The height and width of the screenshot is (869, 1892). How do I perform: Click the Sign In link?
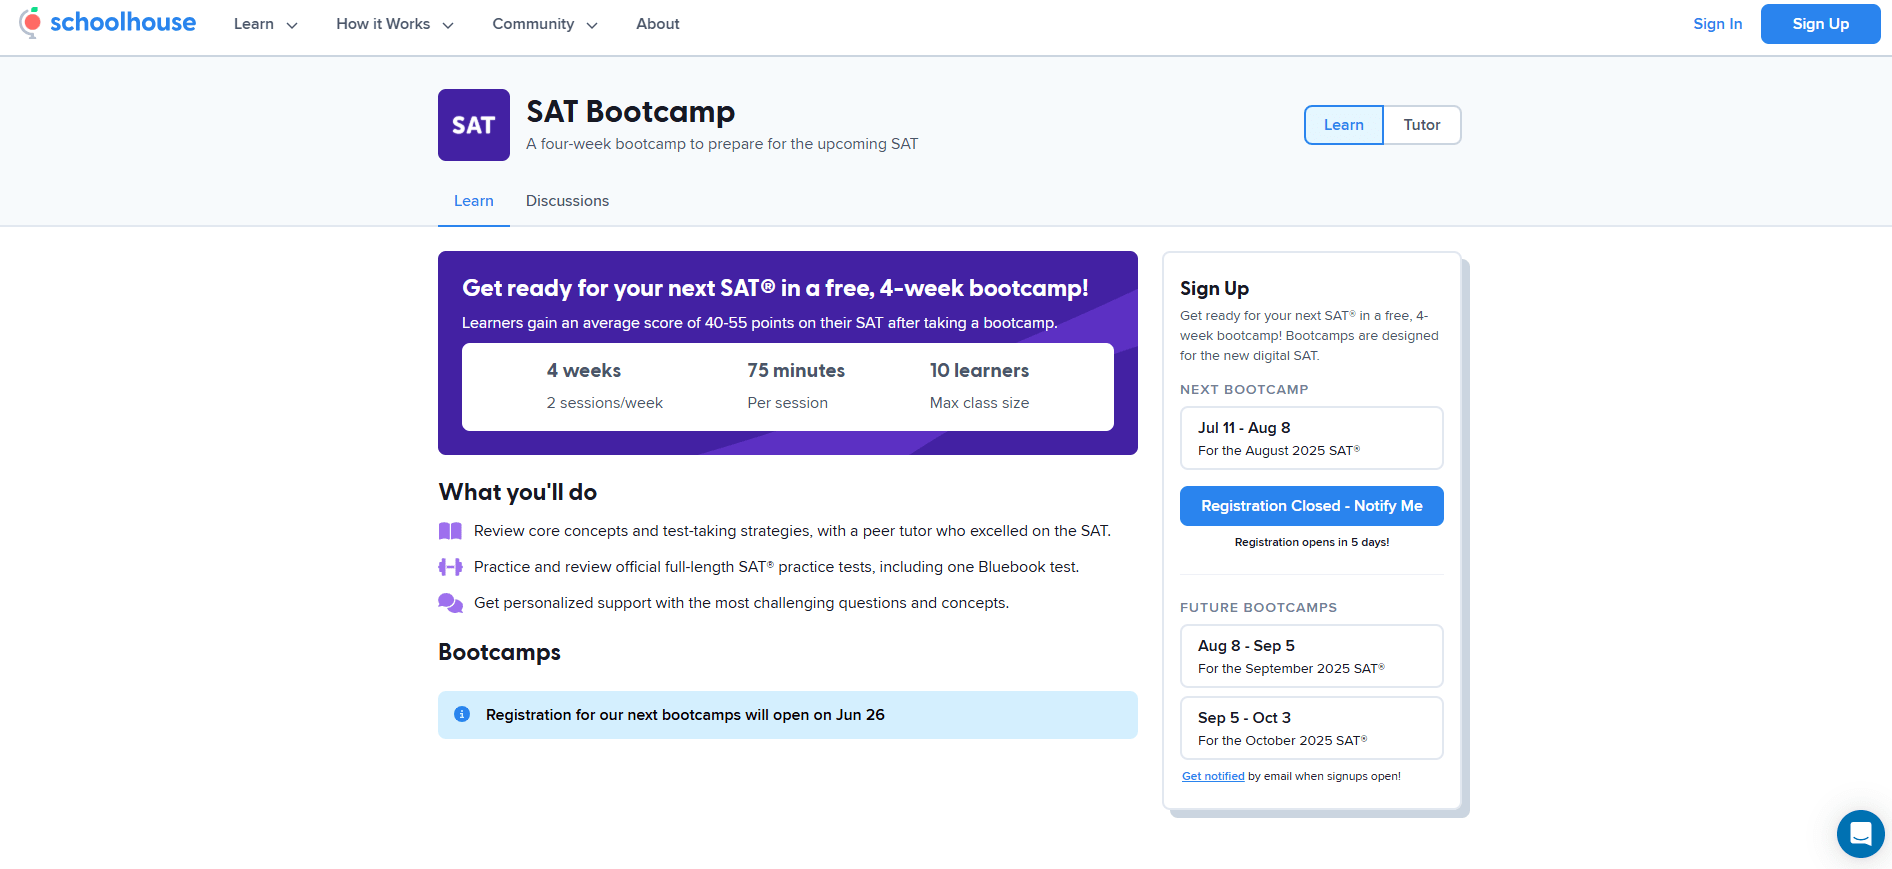1717,24
